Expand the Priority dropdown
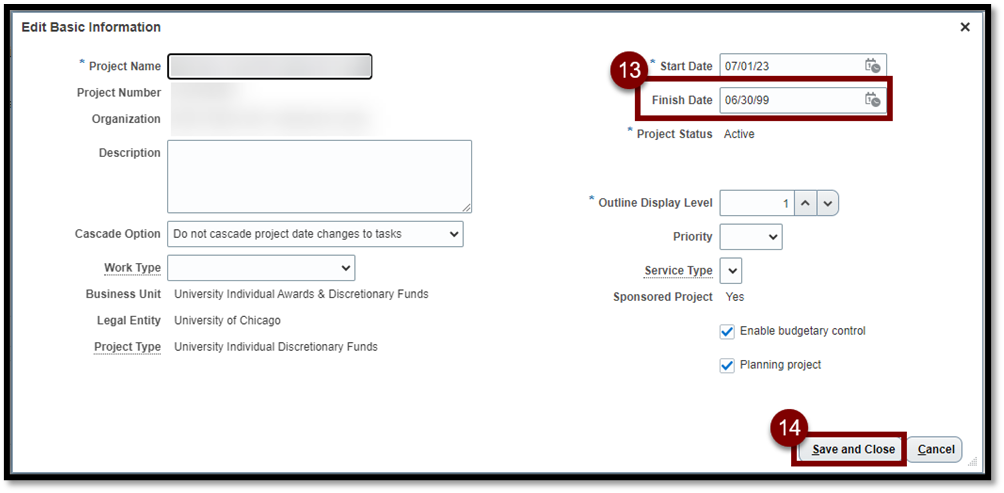Viewport: 1004px width, 493px height. click(750, 237)
